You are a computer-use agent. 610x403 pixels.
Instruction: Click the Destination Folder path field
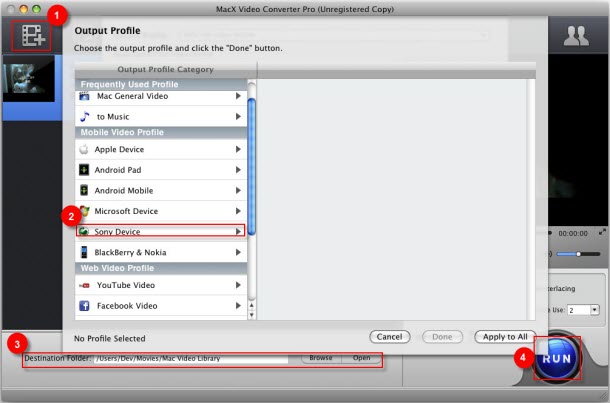(x=191, y=359)
